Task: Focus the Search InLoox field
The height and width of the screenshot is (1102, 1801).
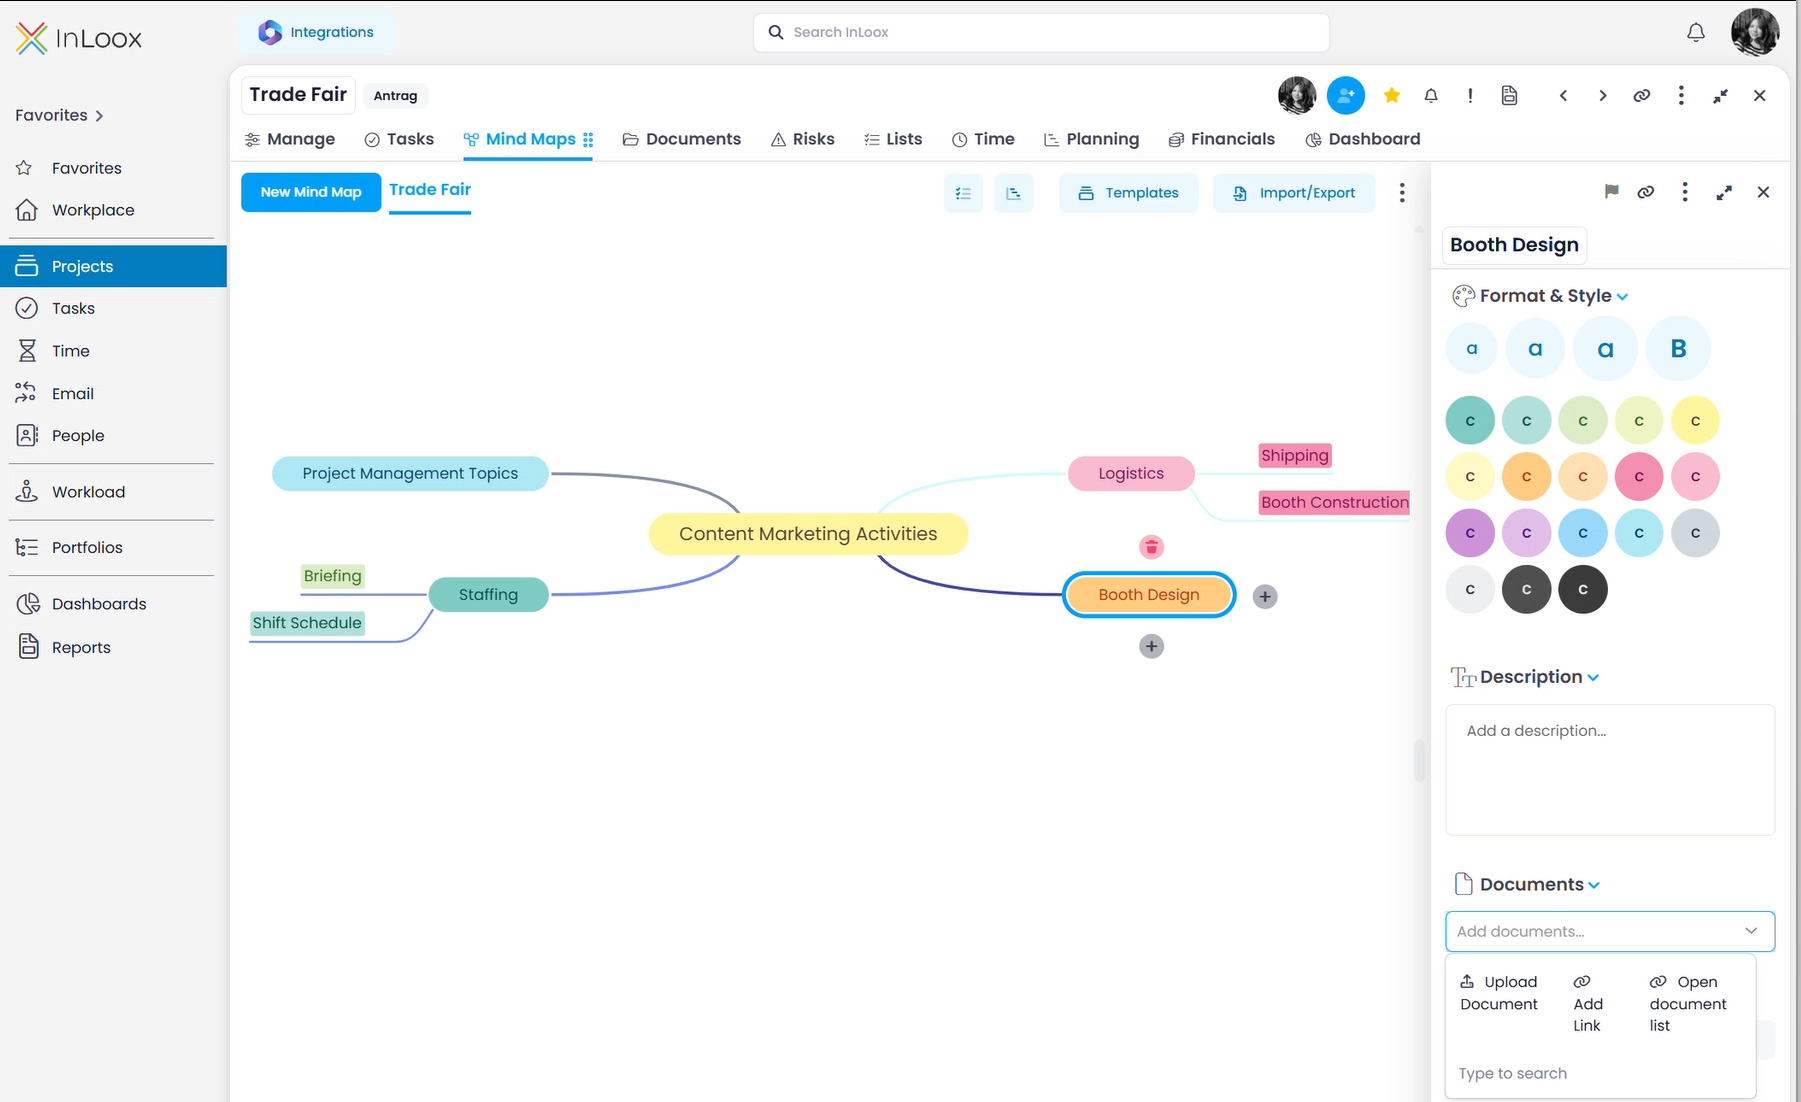Action: pos(1041,32)
